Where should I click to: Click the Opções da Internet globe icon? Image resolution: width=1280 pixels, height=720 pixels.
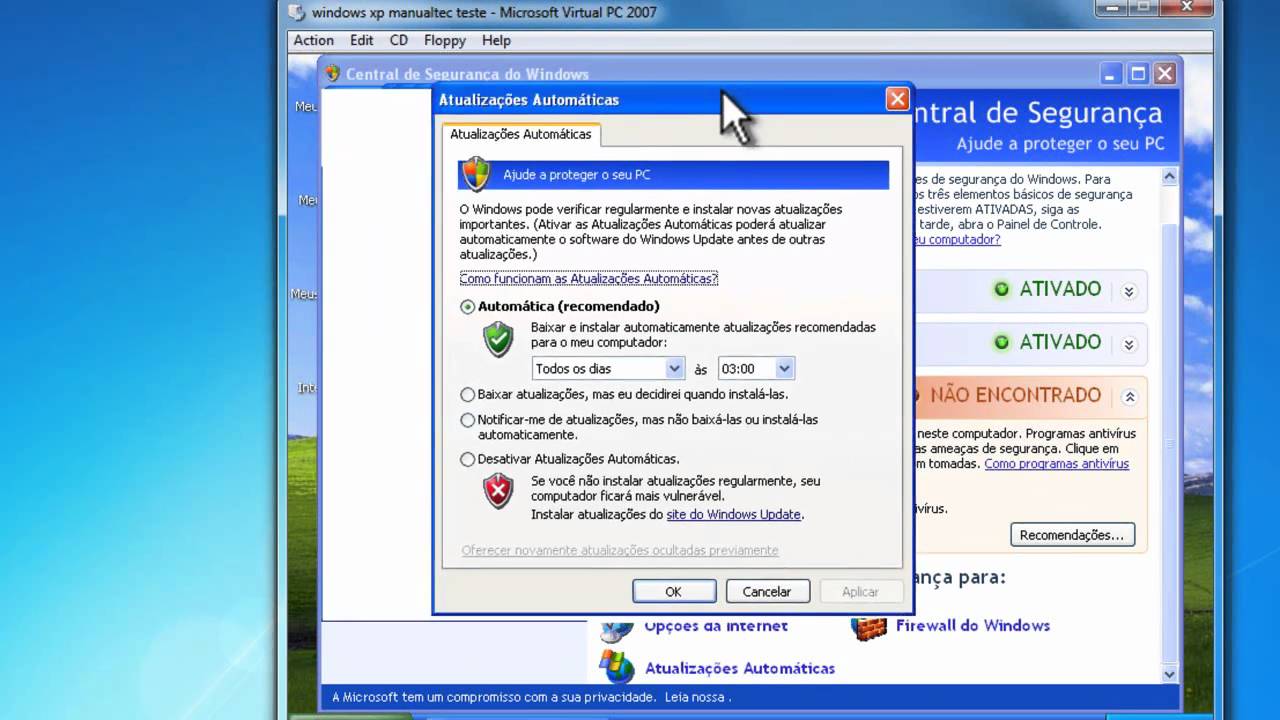point(617,631)
